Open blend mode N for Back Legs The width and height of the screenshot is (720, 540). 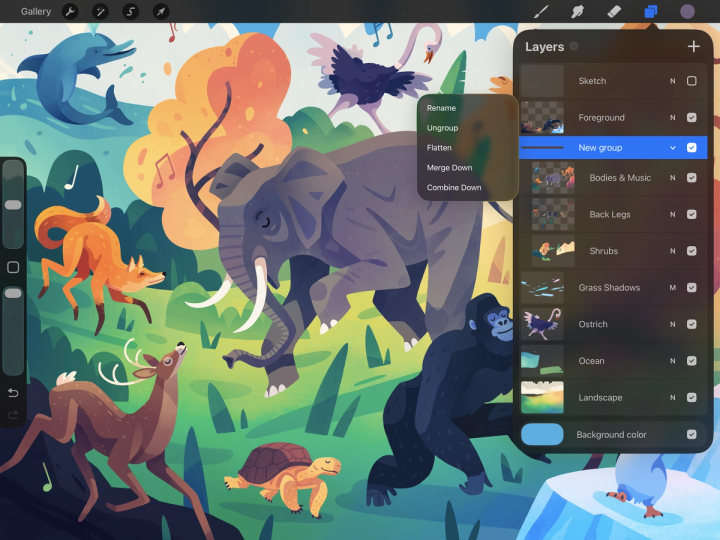(x=673, y=214)
